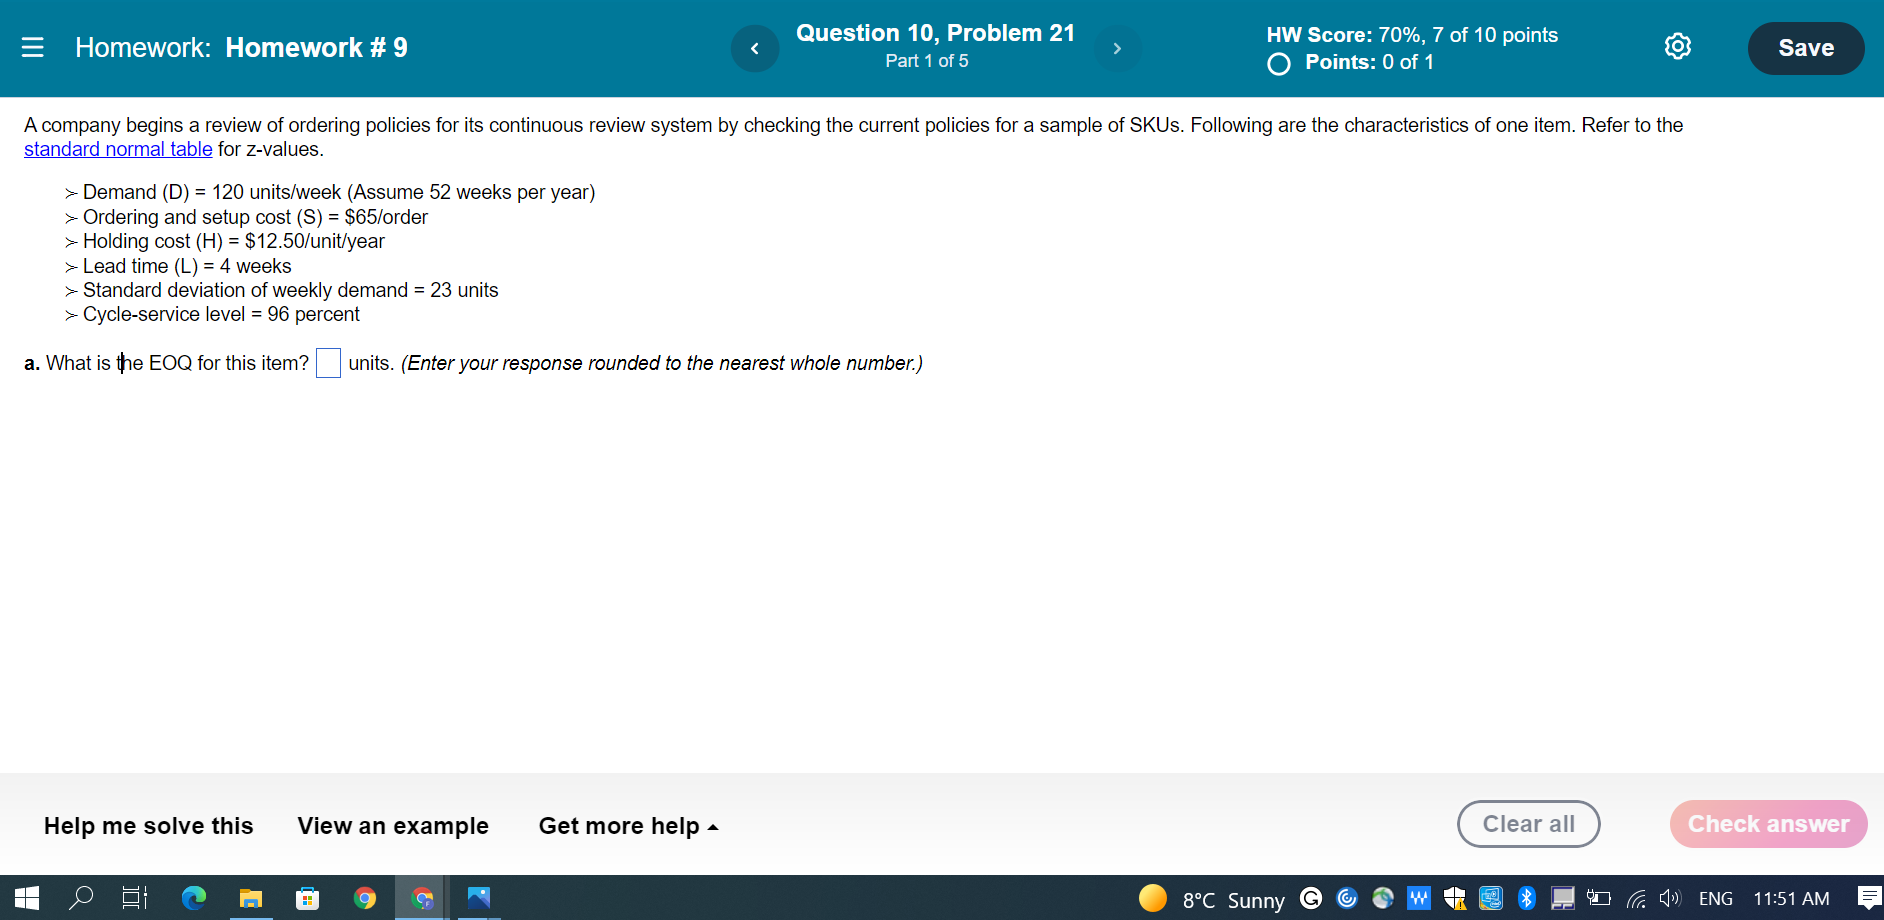Click inside the EOQ answer box

pos(328,363)
